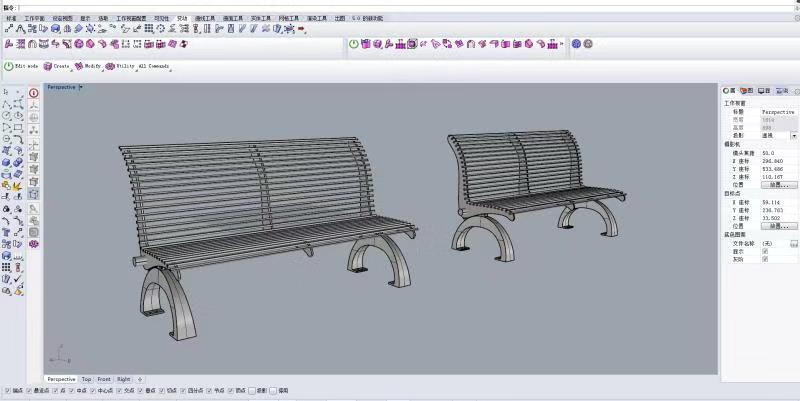The image size is (800, 401).
Task: Toggle T-Splines Edit mode power icon
Action: click(9, 66)
